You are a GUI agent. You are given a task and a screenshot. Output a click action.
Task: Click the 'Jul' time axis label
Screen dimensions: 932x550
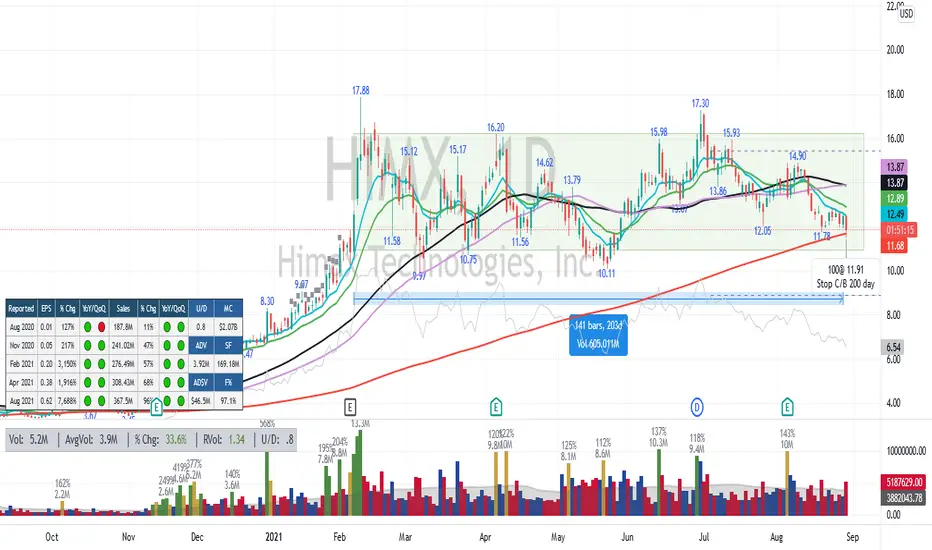704,537
